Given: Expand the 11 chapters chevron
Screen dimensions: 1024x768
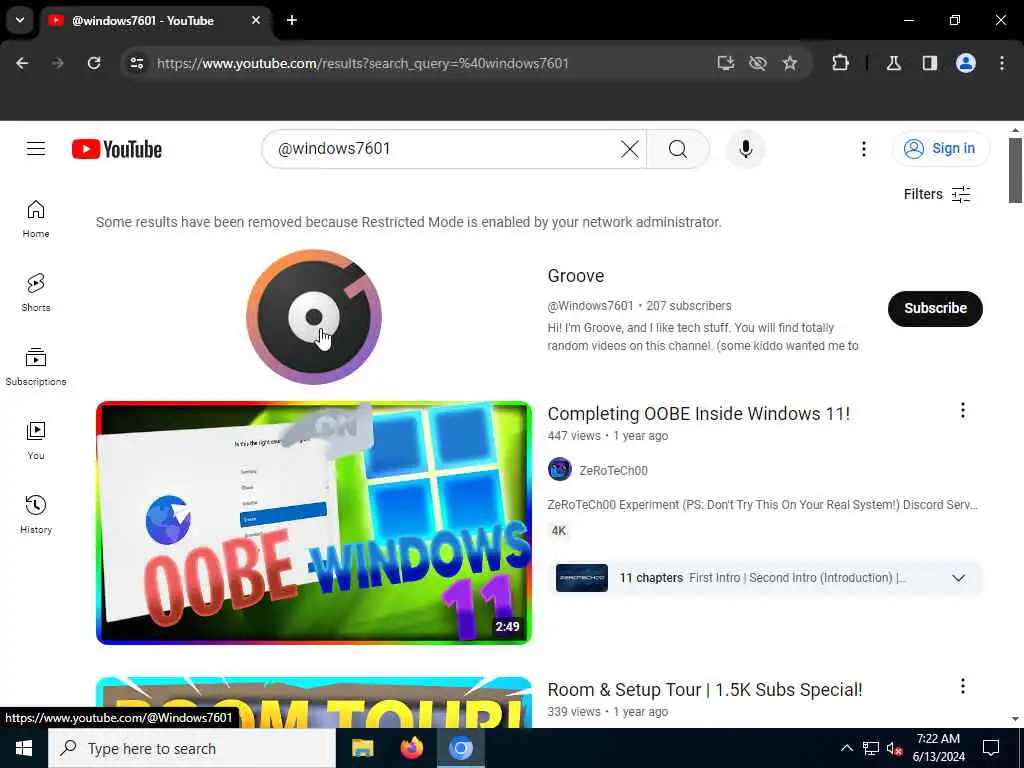Looking at the screenshot, I should pyautogui.click(x=958, y=578).
